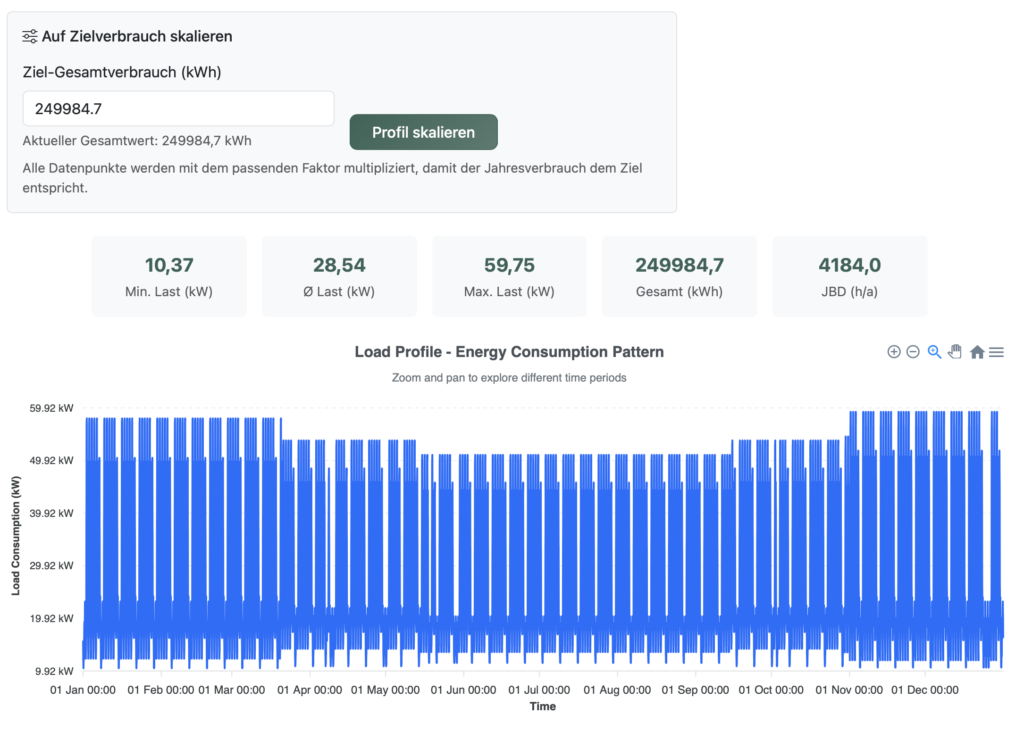Click the 59.92 kW y-axis label
This screenshot has width=1024, height=731.
(x=52, y=409)
